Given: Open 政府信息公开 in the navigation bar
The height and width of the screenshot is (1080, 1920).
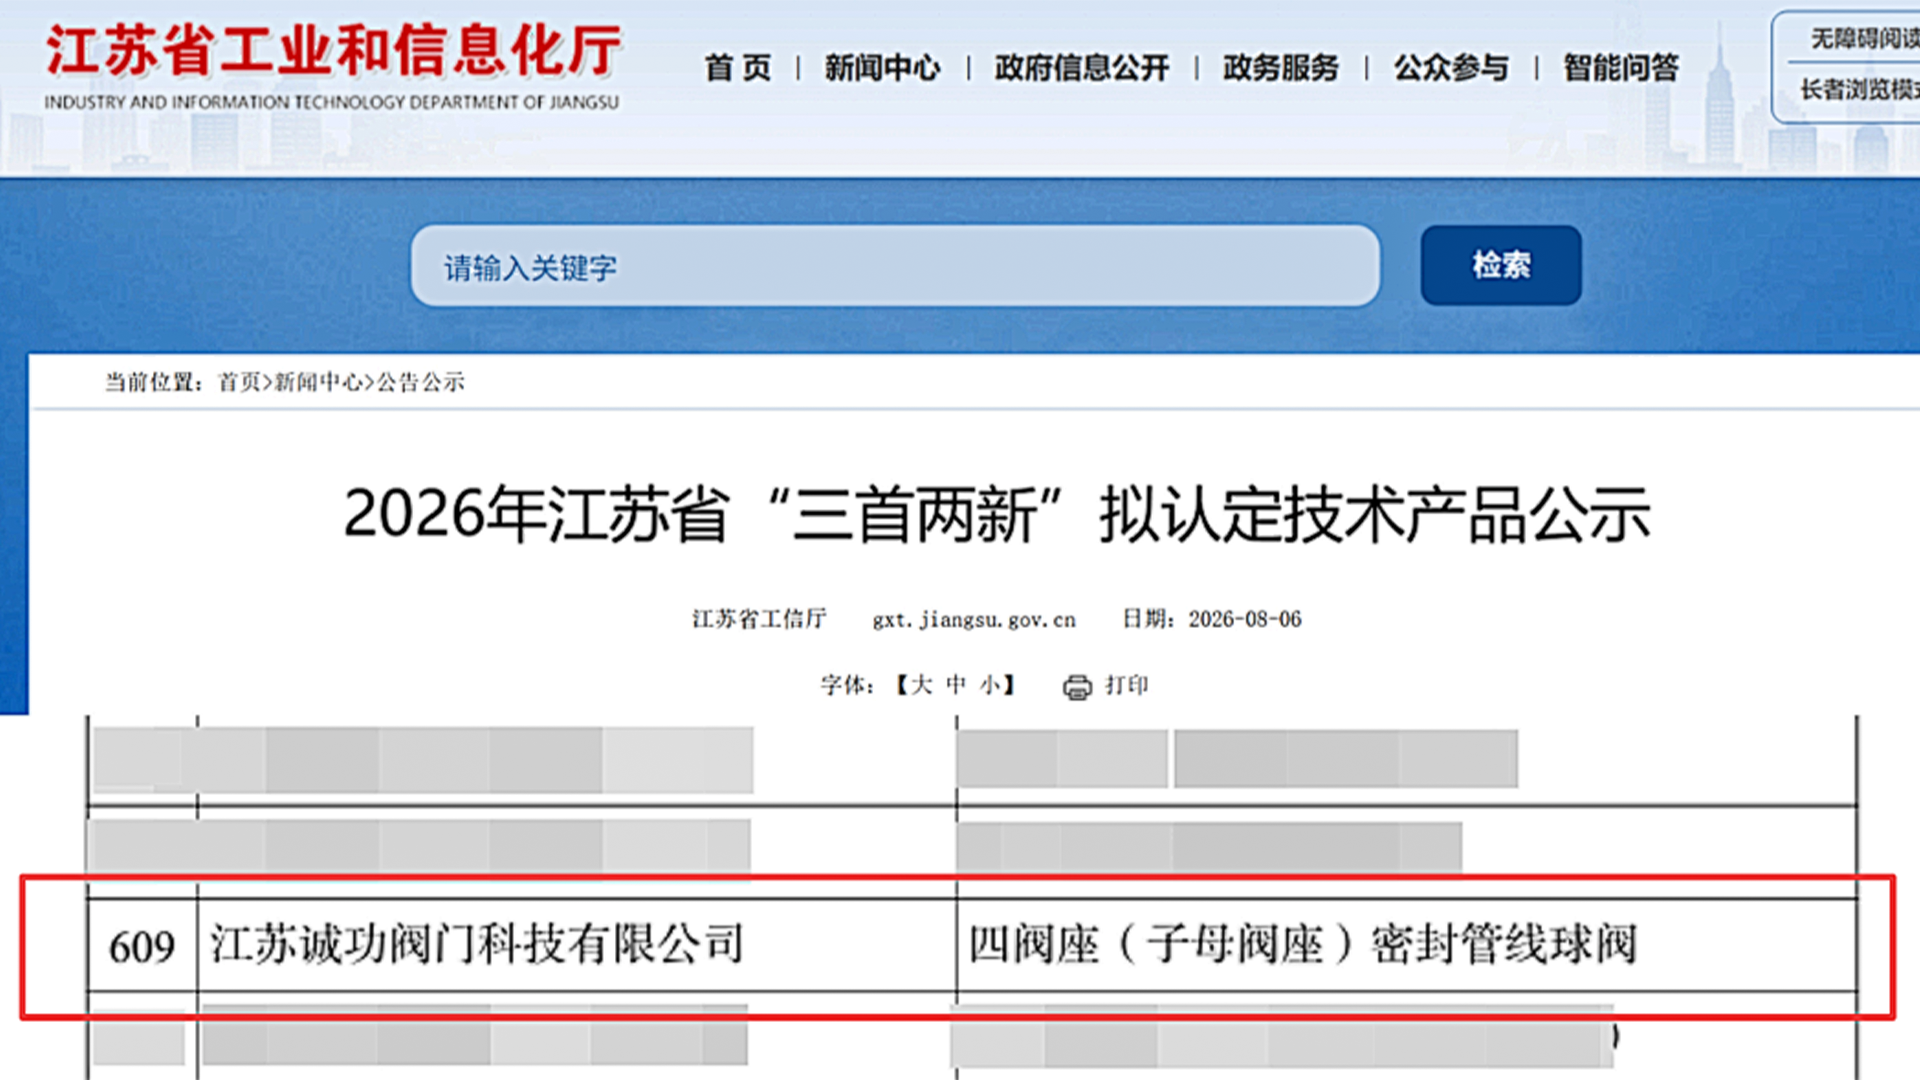Looking at the screenshot, I should (1082, 68).
